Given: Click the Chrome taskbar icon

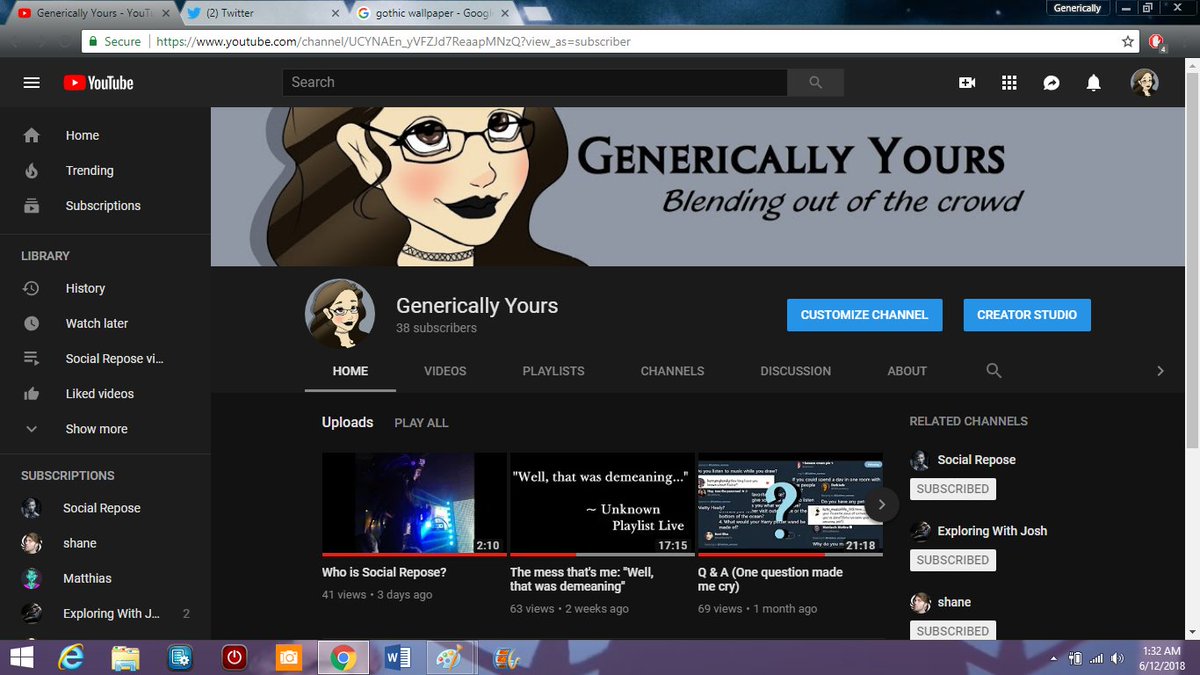Looking at the screenshot, I should coord(343,657).
